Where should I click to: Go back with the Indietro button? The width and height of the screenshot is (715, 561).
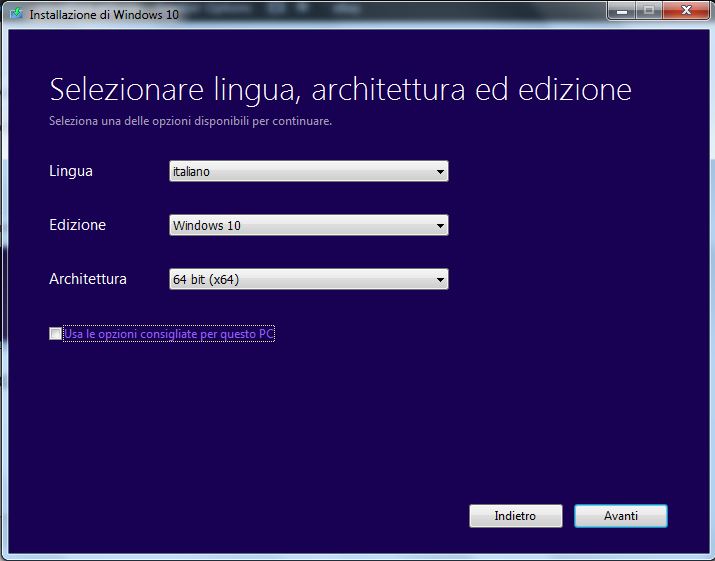[515, 516]
